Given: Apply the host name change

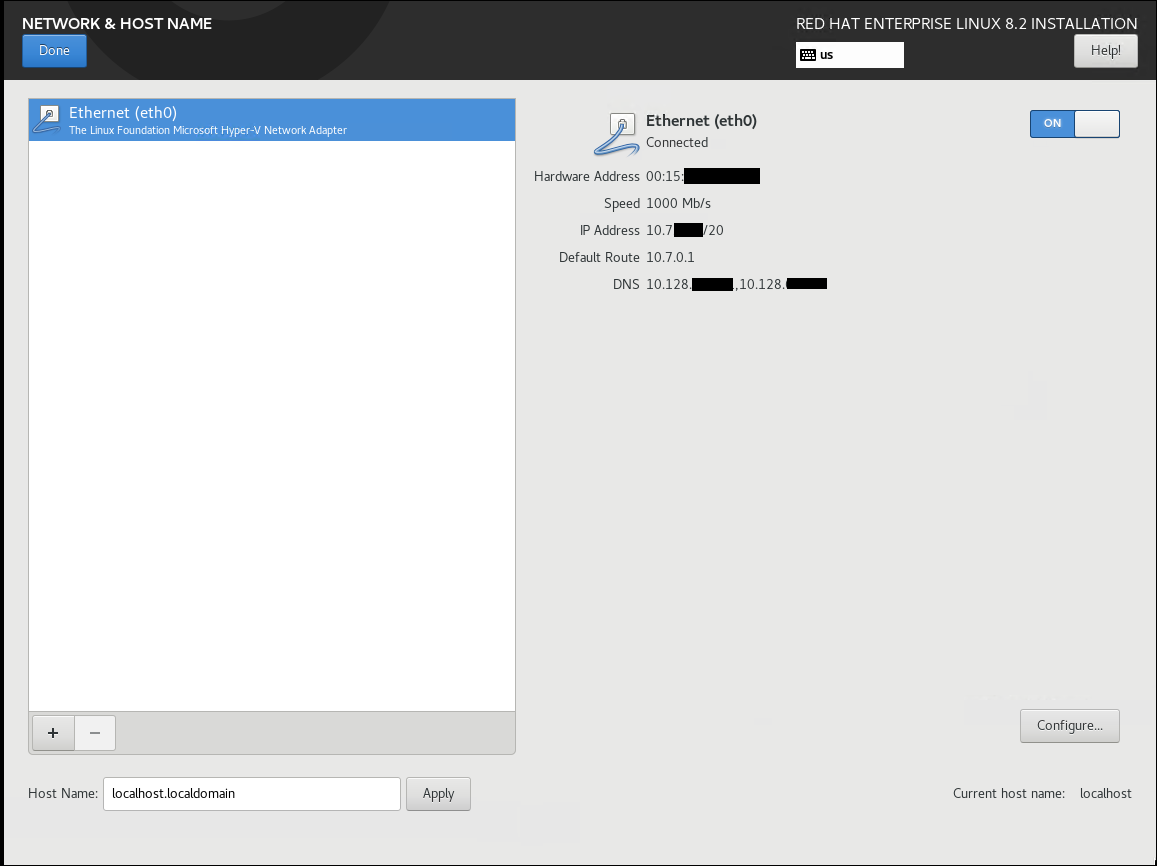Looking at the screenshot, I should [x=438, y=794].
